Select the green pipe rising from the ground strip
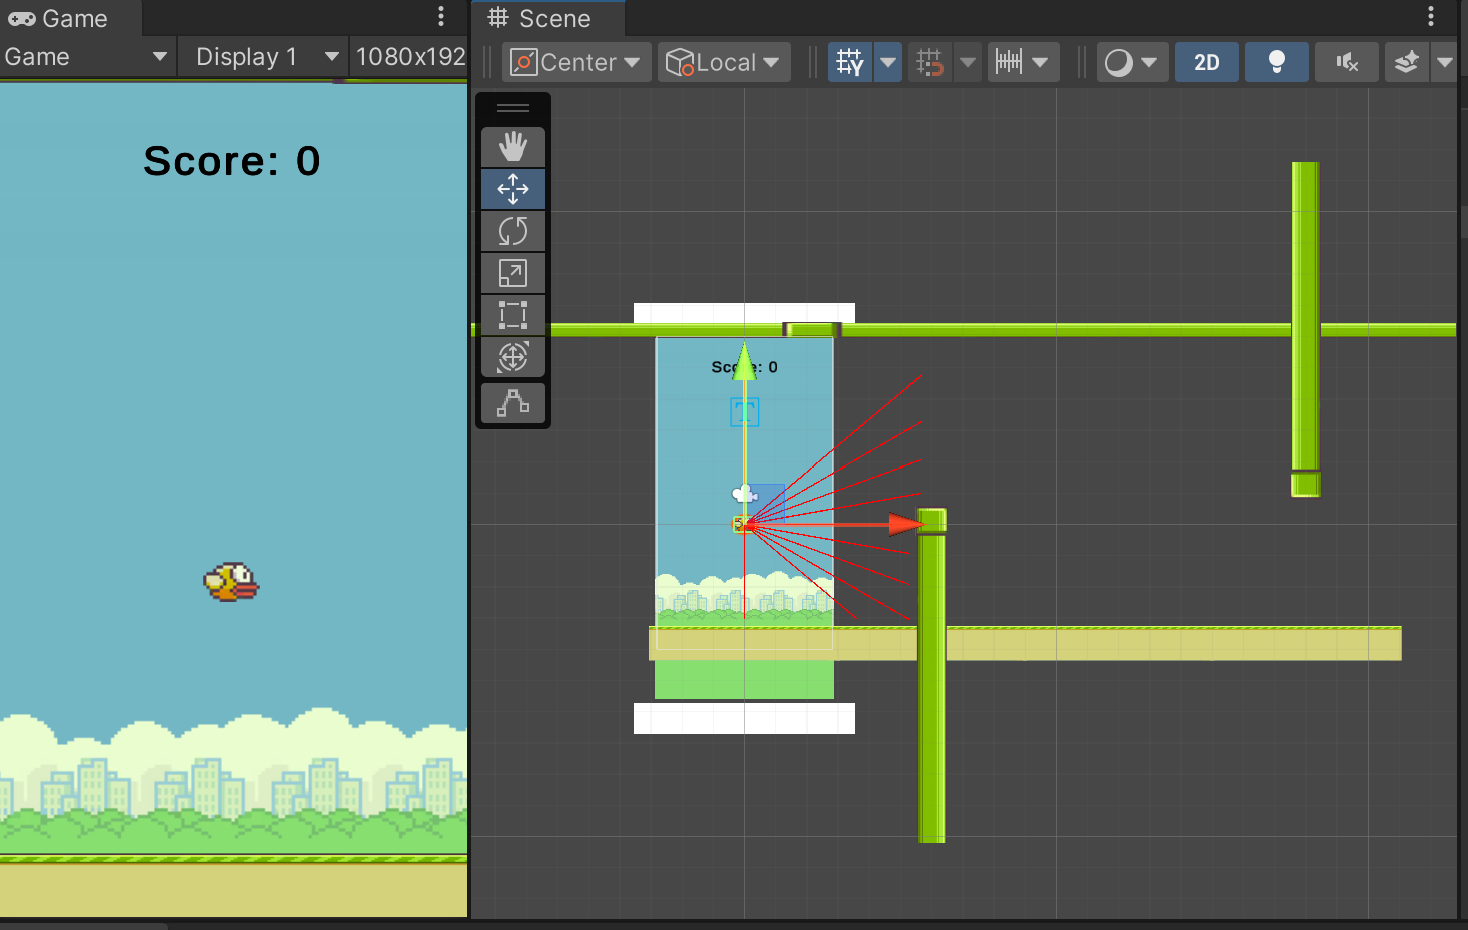 [932, 676]
